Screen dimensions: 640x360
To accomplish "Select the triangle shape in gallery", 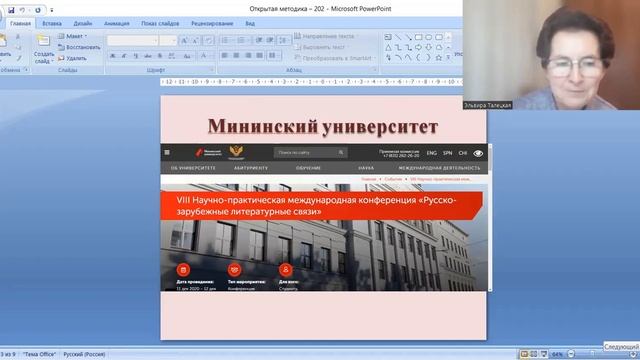I will pyautogui.click(x=388, y=48).
